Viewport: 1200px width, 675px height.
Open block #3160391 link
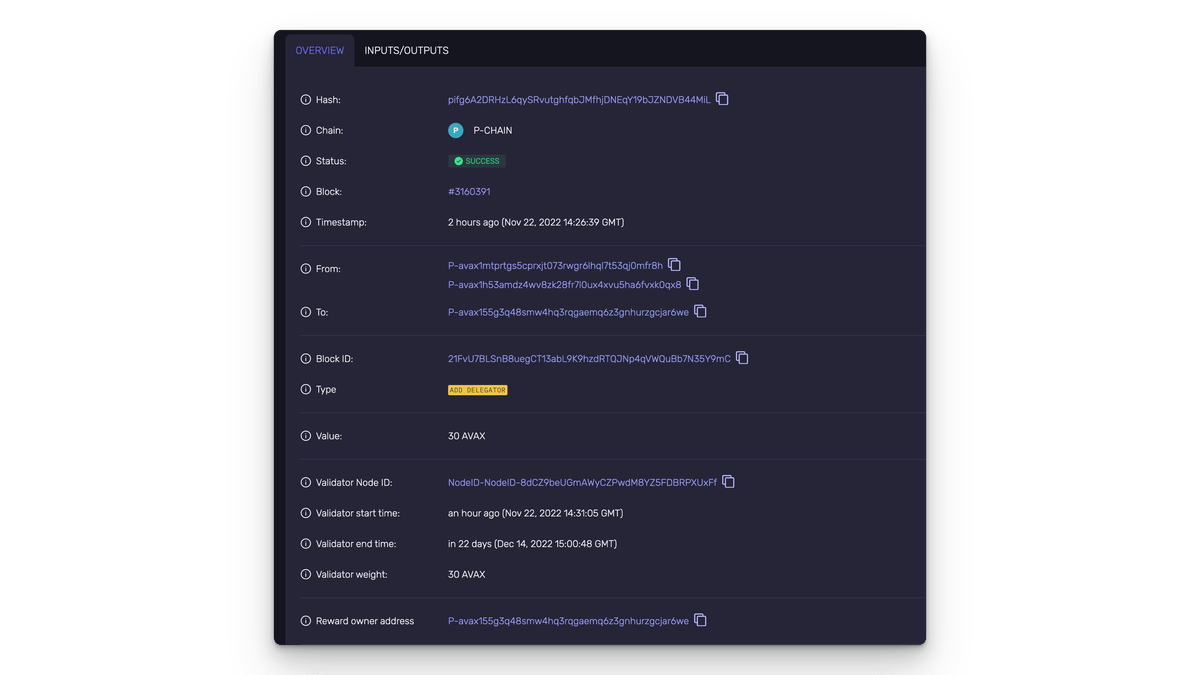click(x=469, y=192)
